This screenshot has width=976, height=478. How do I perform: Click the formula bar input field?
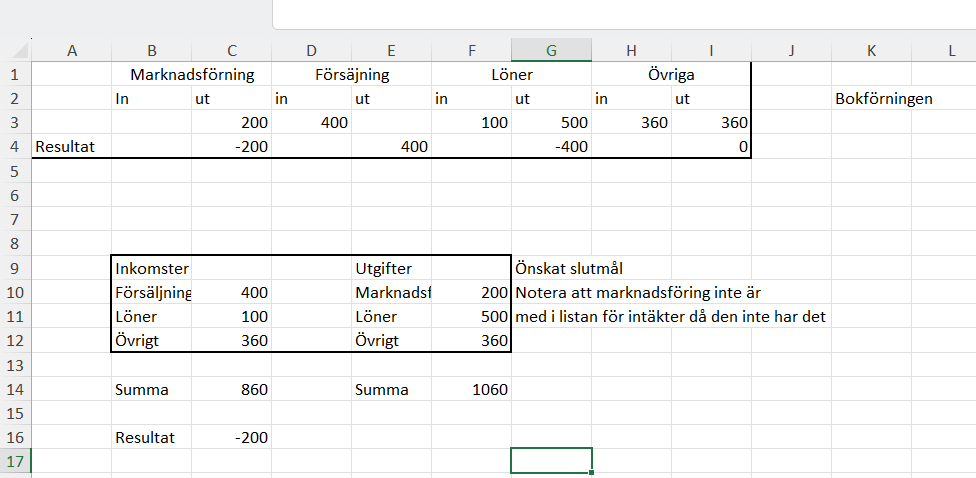[x=624, y=14]
